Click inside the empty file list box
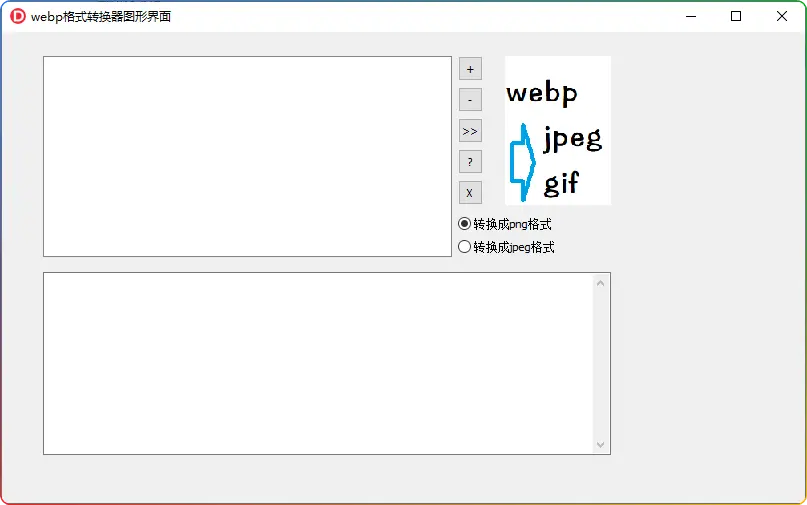807x505 pixels. (247, 156)
